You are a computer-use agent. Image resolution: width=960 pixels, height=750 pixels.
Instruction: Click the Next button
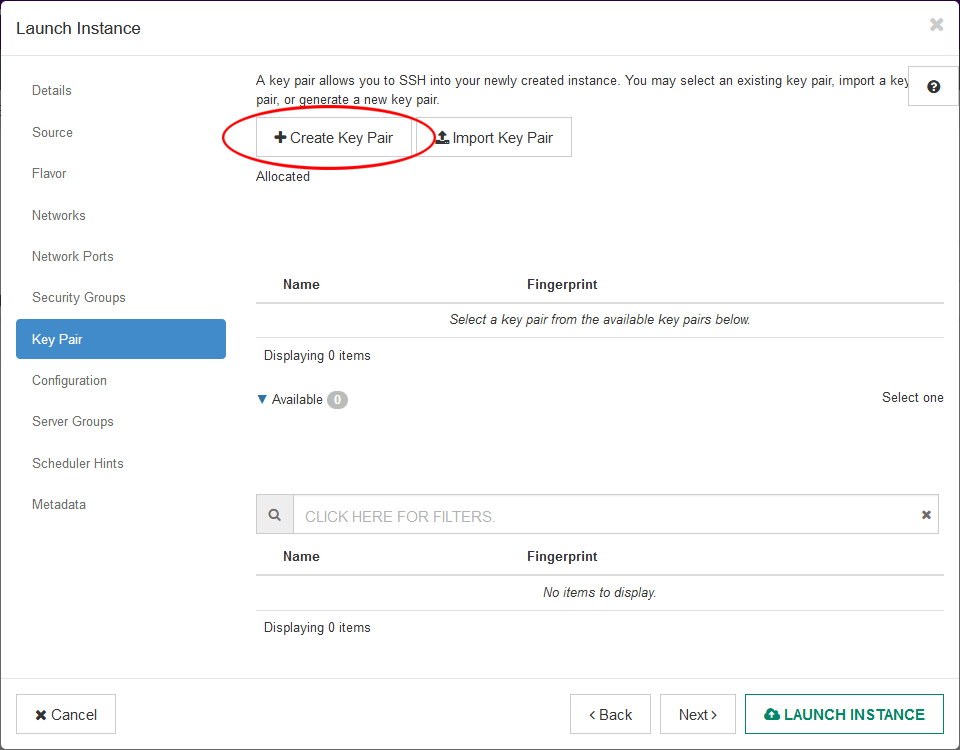pyautogui.click(x=697, y=715)
